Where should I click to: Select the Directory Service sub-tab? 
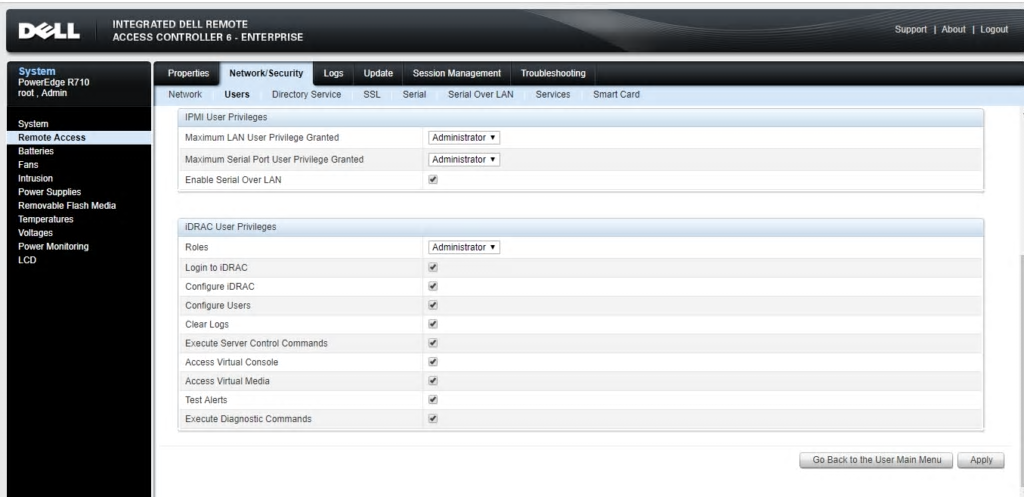click(x=306, y=94)
